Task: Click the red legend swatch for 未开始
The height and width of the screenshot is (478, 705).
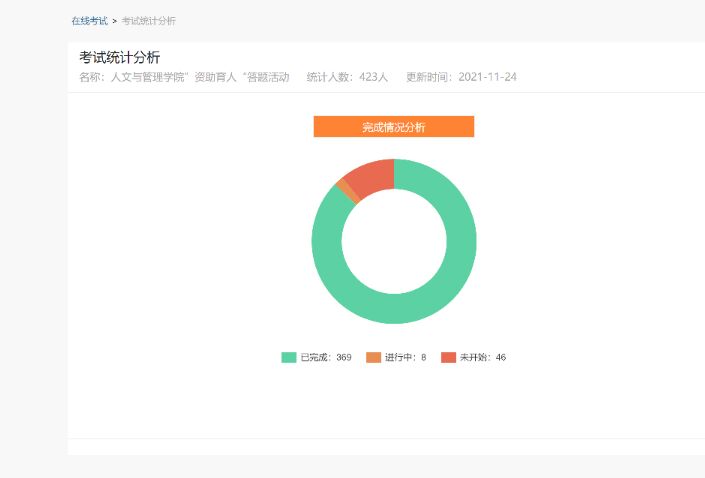Action: pos(449,357)
